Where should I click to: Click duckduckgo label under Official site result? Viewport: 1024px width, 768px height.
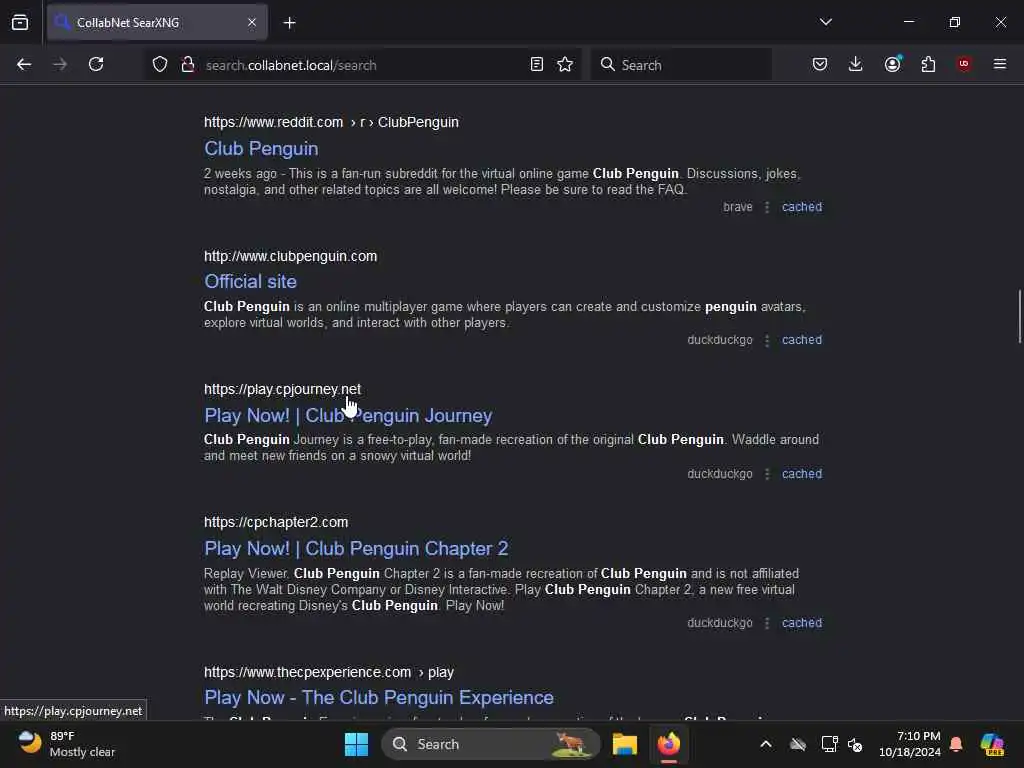click(x=720, y=340)
